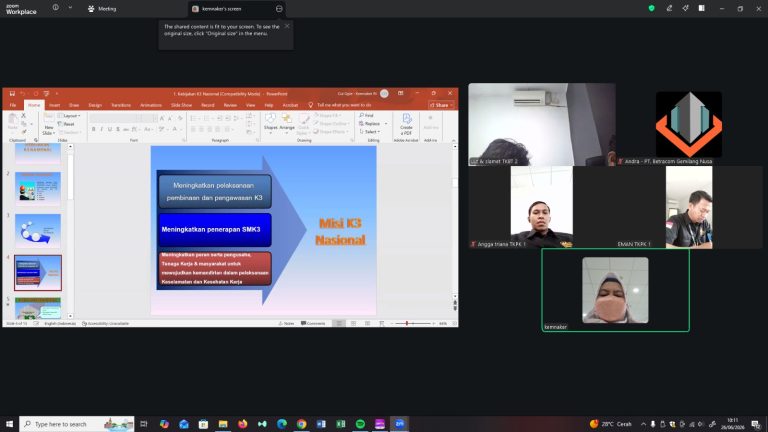Image resolution: width=768 pixels, height=432 pixels.
Task: Switch to Reading view icon
Action: [367, 324]
